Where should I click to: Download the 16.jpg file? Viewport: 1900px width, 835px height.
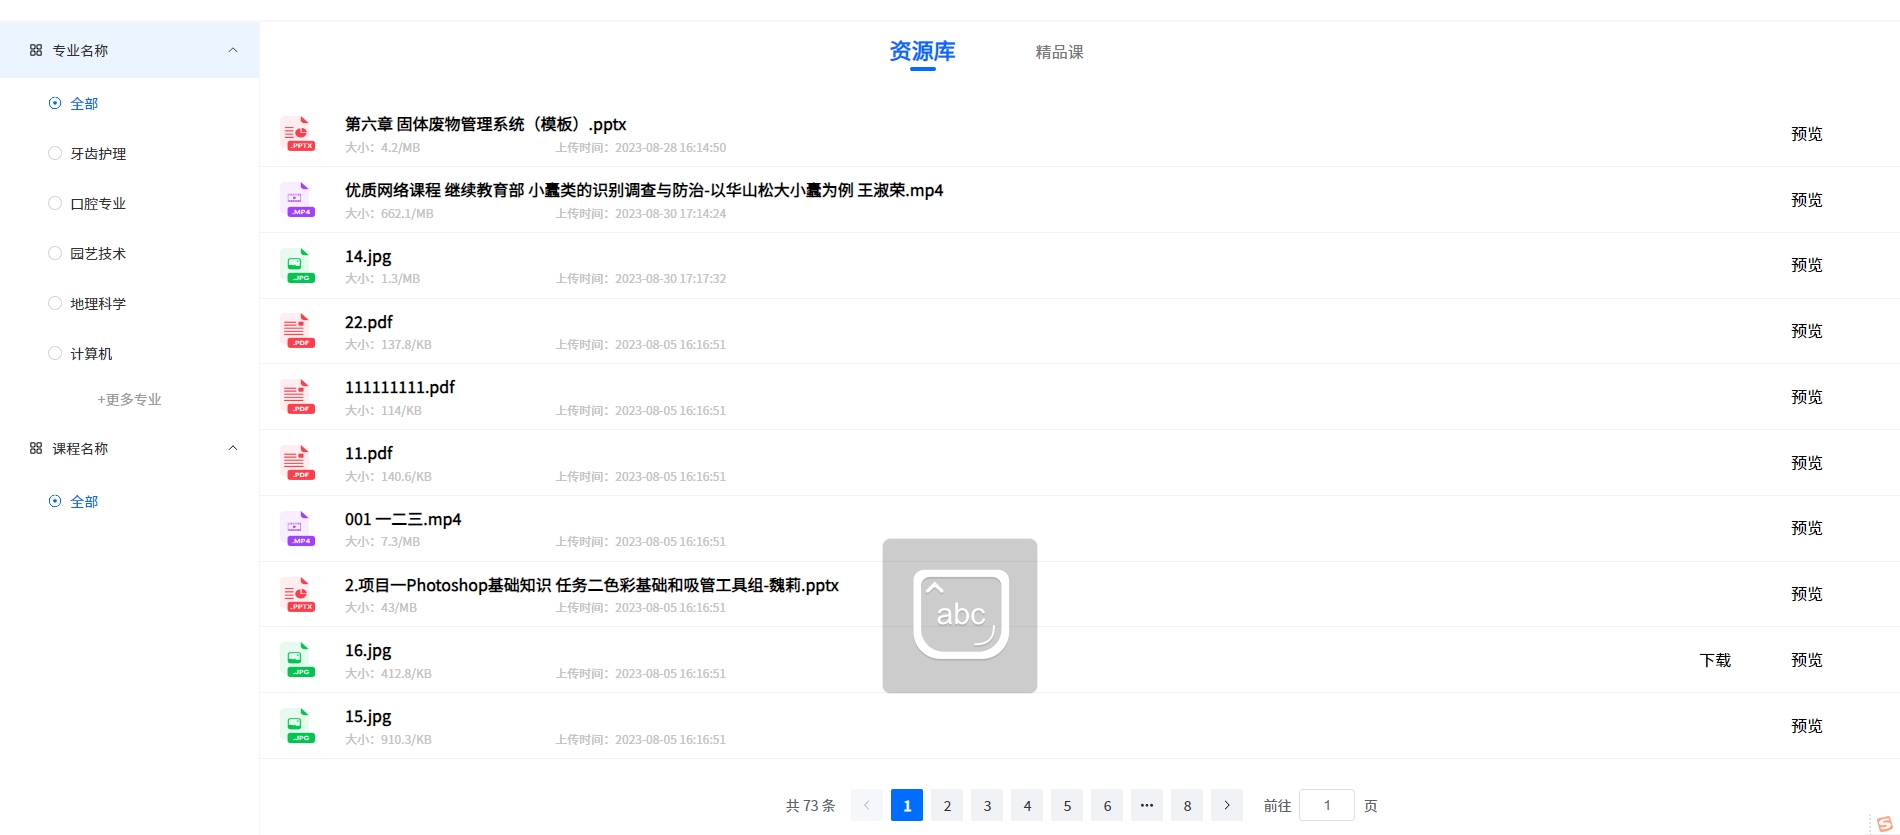pyautogui.click(x=1715, y=660)
